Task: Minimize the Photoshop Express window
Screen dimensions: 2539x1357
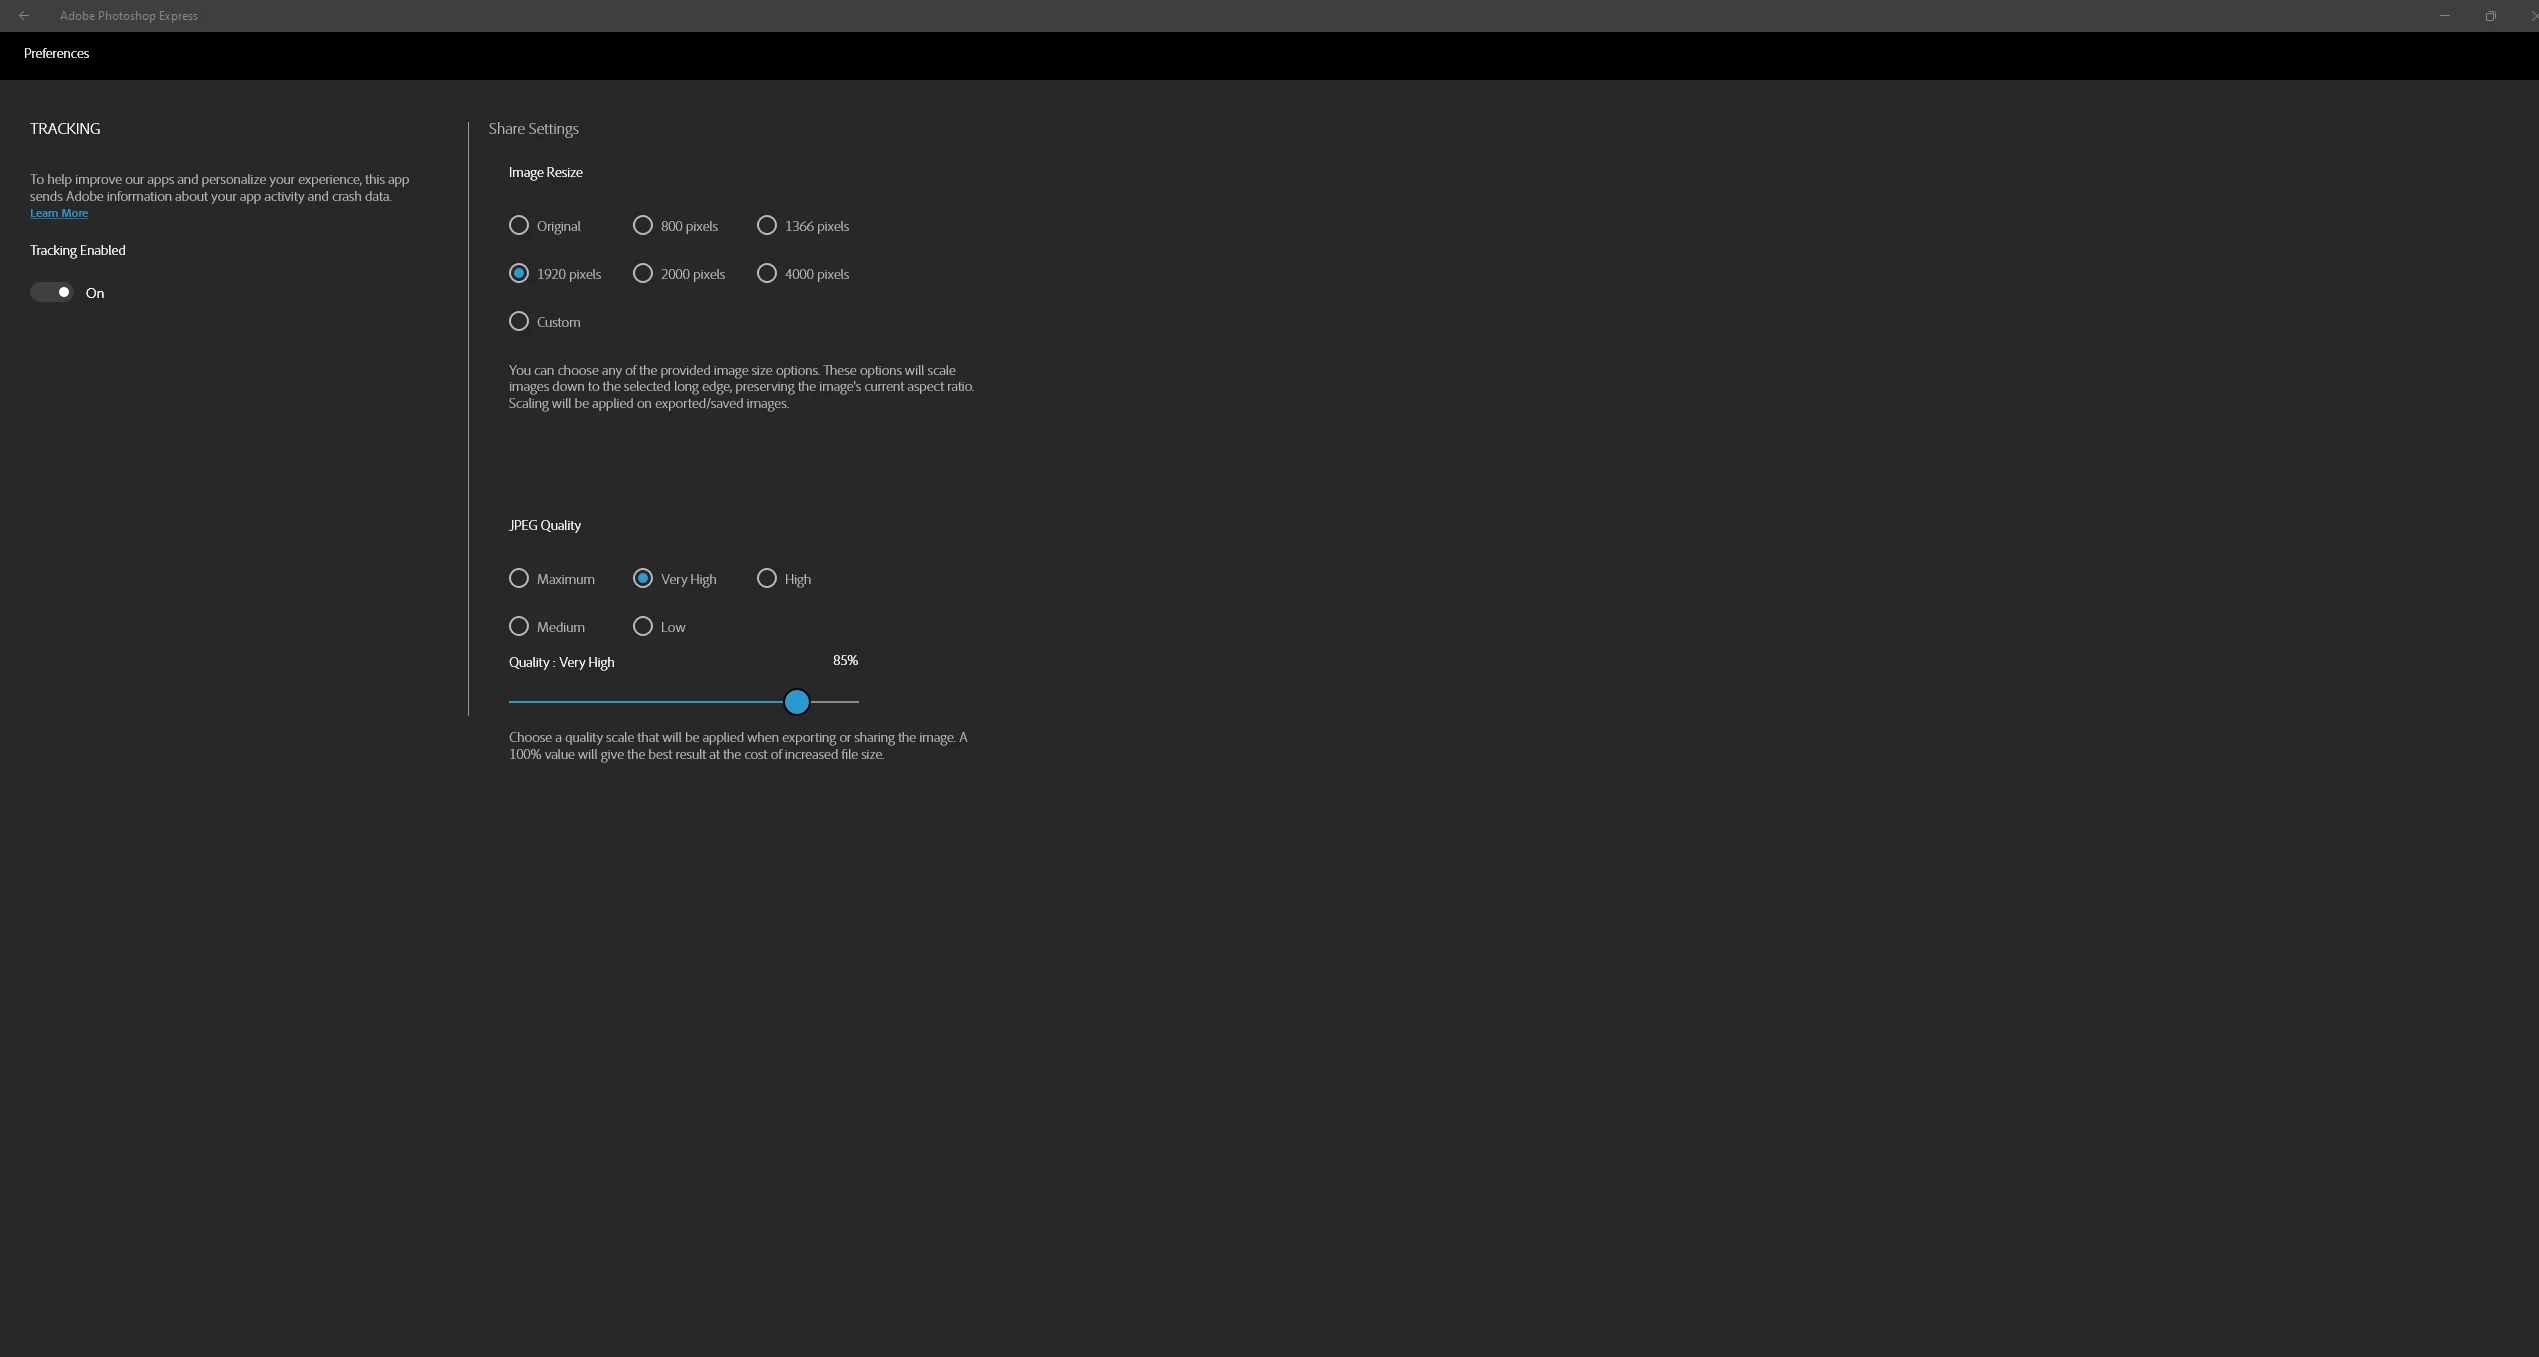Action: [2445, 16]
